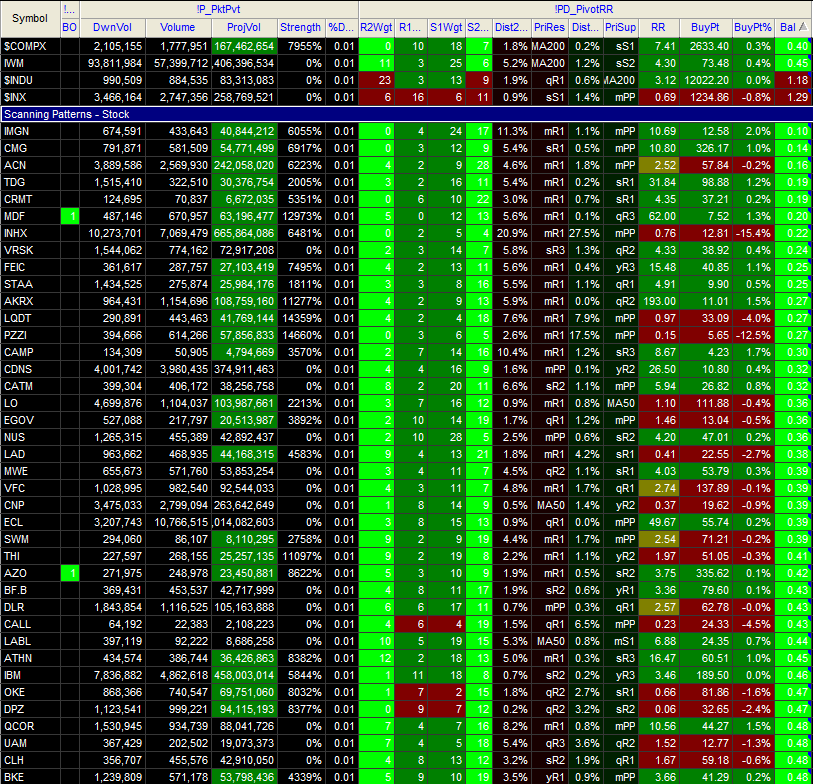
Task: Click the Volume value 10,766,515 in the ECL row
Action: click(x=178, y=523)
